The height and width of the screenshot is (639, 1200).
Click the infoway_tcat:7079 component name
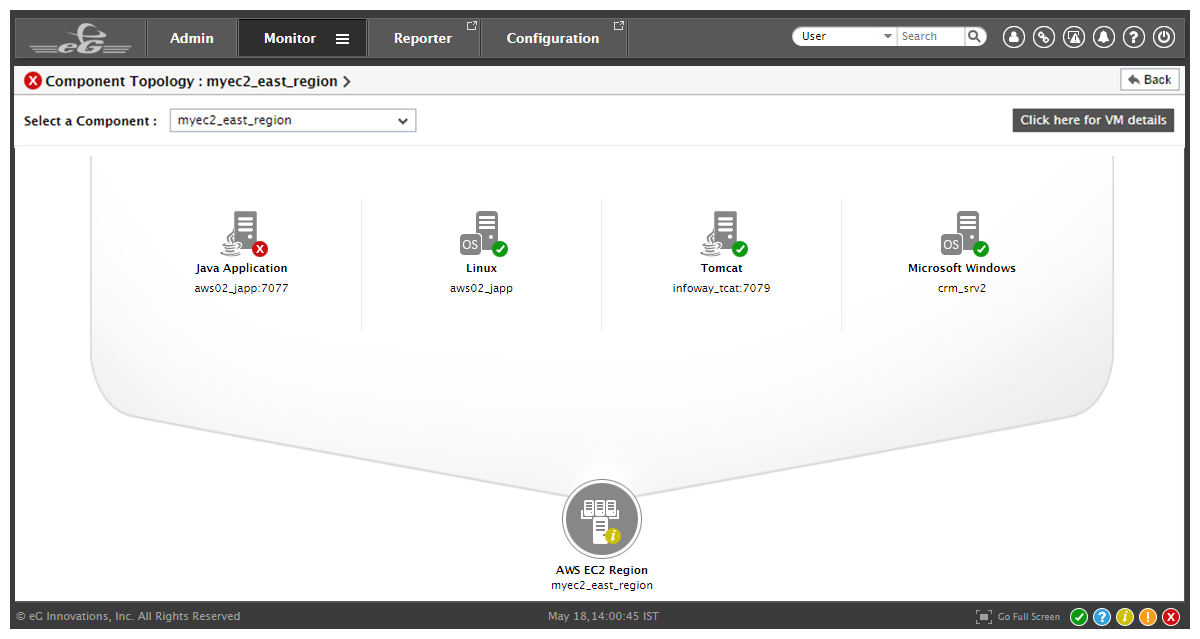point(722,288)
